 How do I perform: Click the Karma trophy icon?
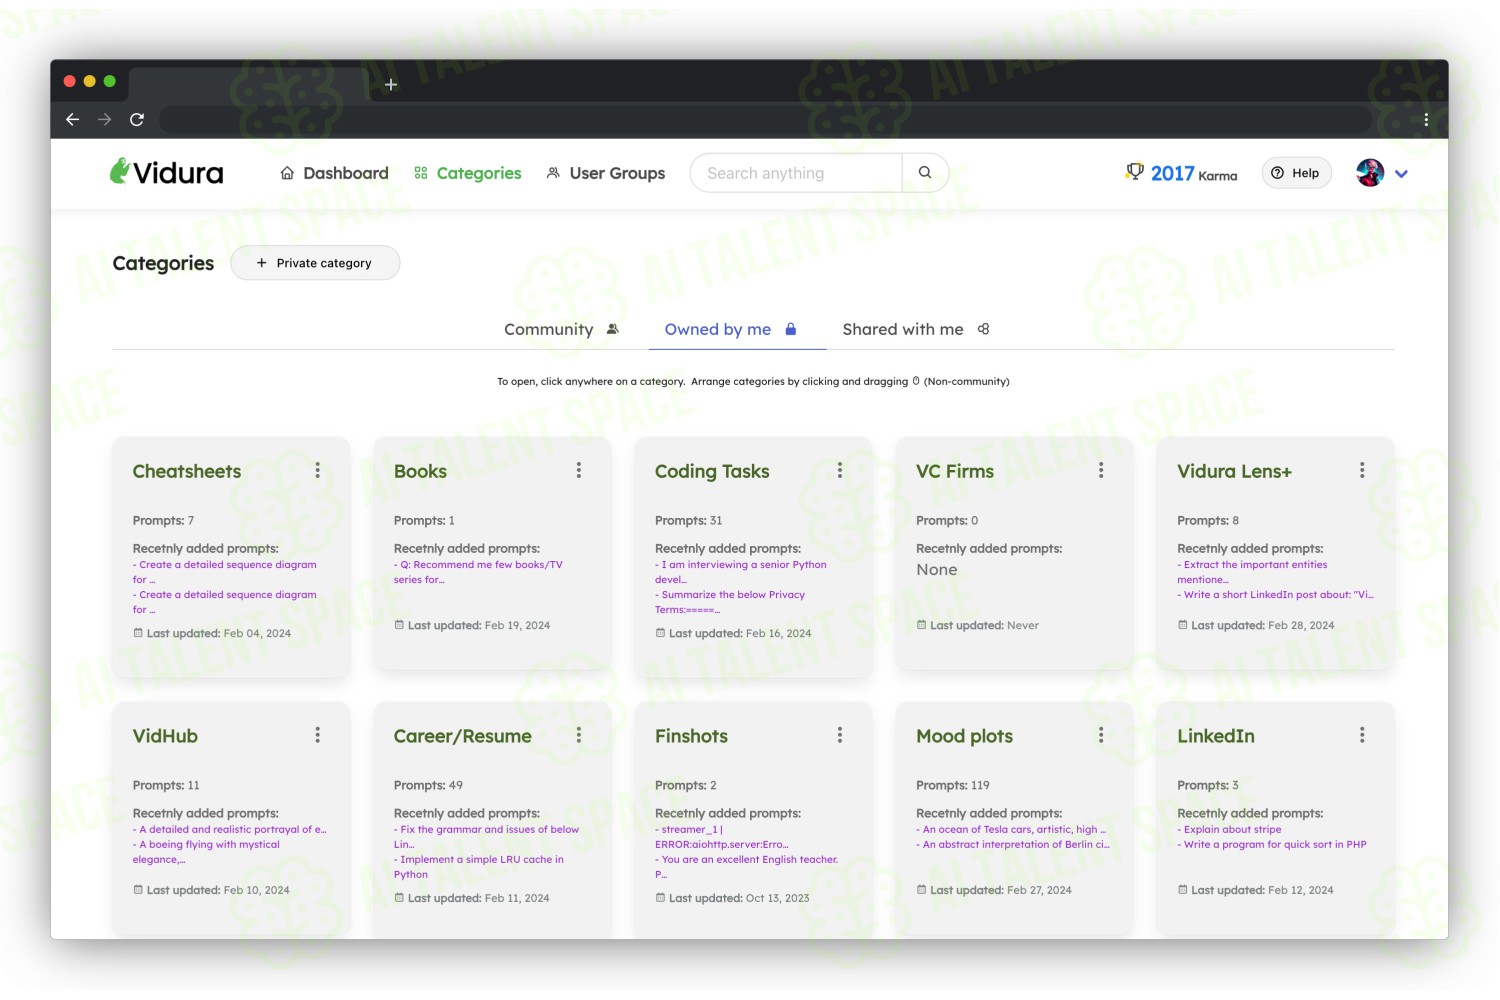(1135, 172)
